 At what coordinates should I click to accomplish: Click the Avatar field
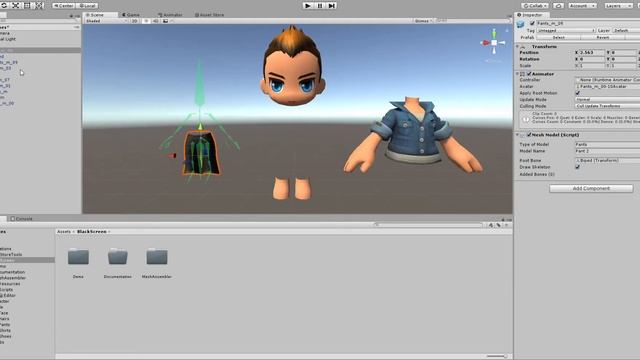coord(607,87)
